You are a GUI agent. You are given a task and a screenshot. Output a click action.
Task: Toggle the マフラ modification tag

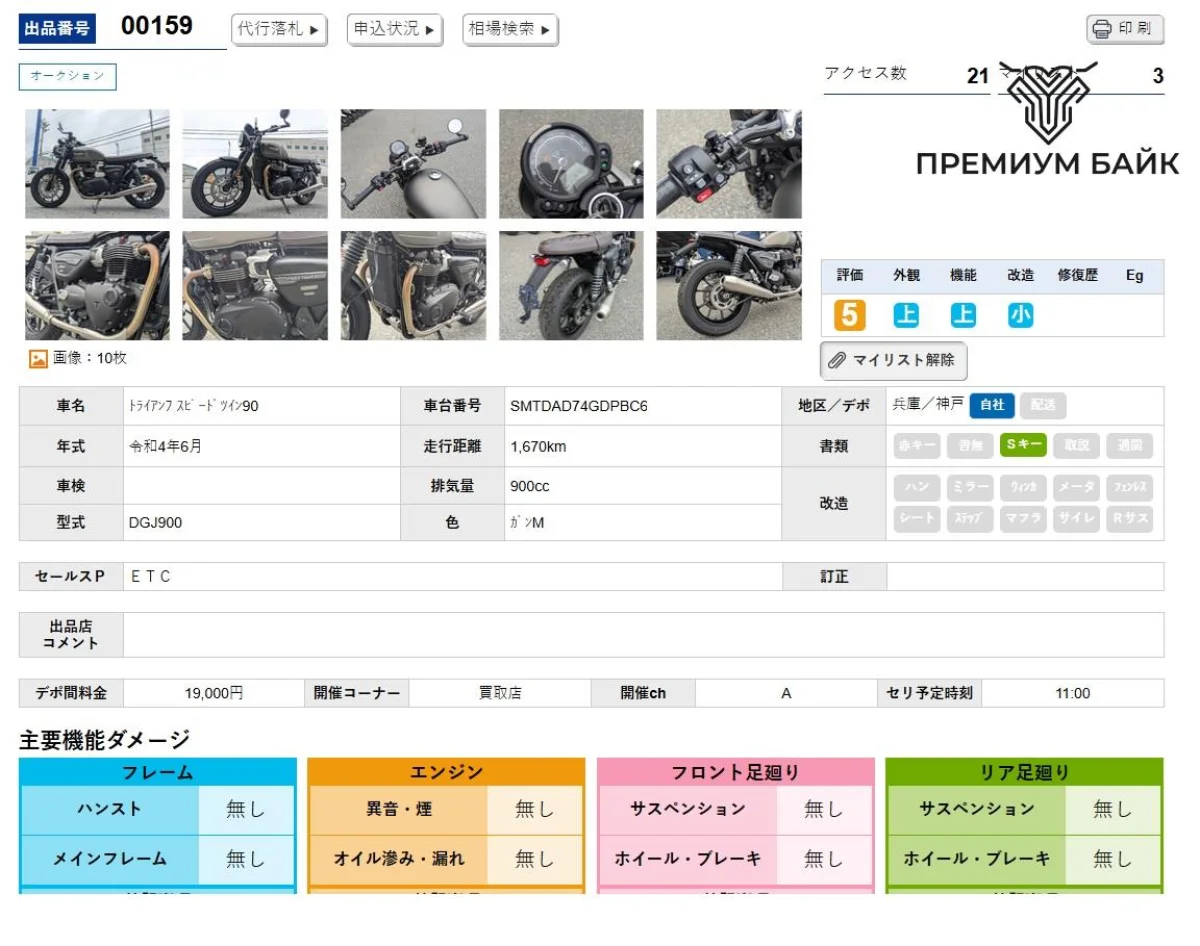click(x=1023, y=519)
